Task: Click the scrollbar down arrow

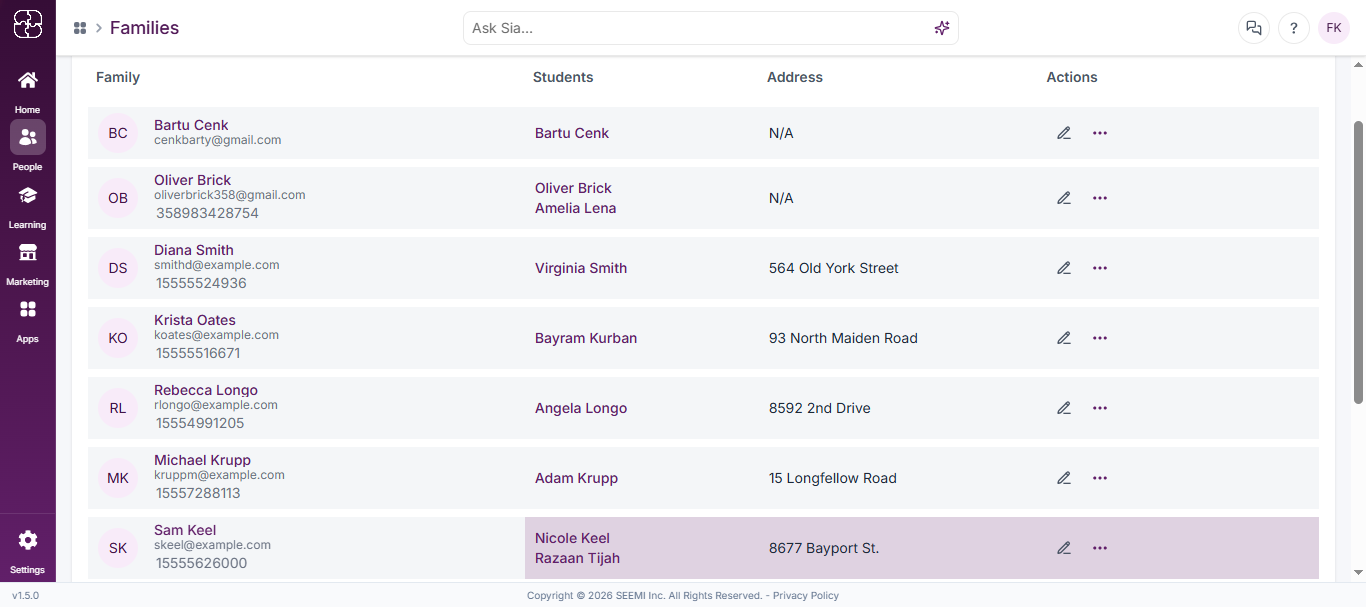Action: 1358,573
